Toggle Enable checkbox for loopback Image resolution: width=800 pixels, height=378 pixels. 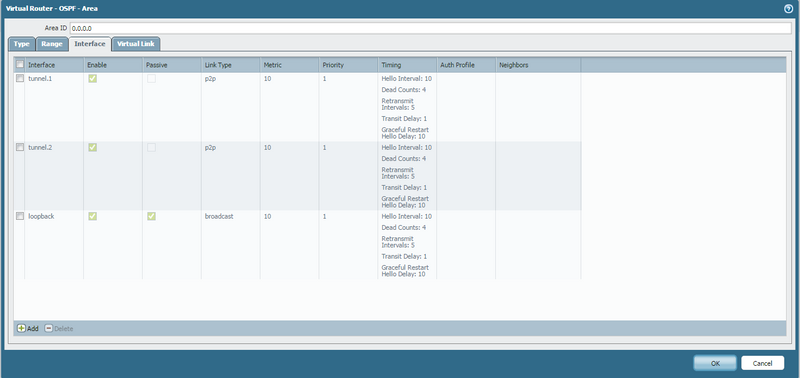pyautogui.click(x=92, y=216)
